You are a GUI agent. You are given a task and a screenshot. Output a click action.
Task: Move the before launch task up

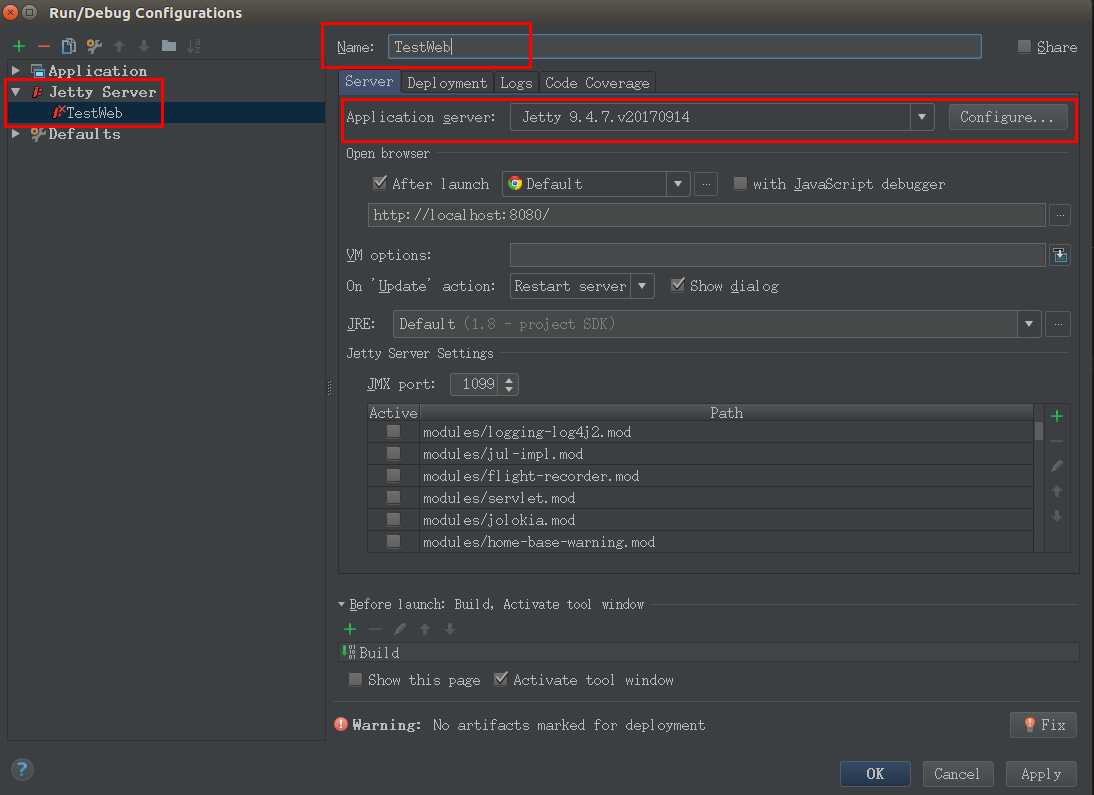[x=425, y=629]
